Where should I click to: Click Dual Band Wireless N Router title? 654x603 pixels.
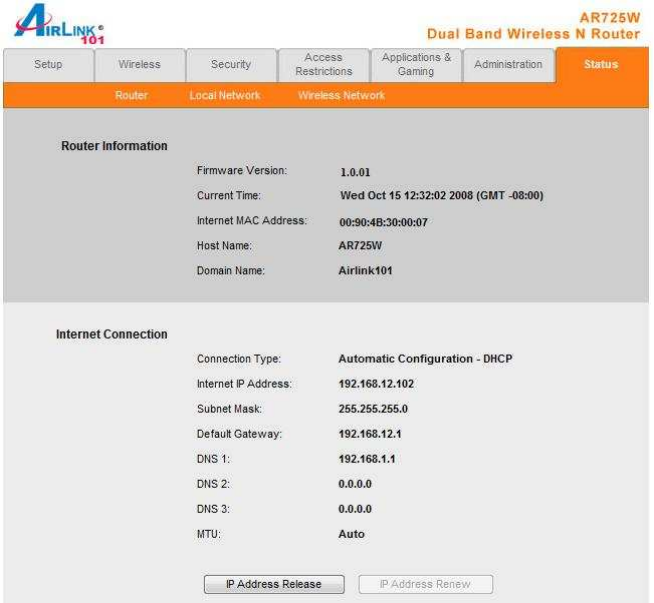[533, 34]
